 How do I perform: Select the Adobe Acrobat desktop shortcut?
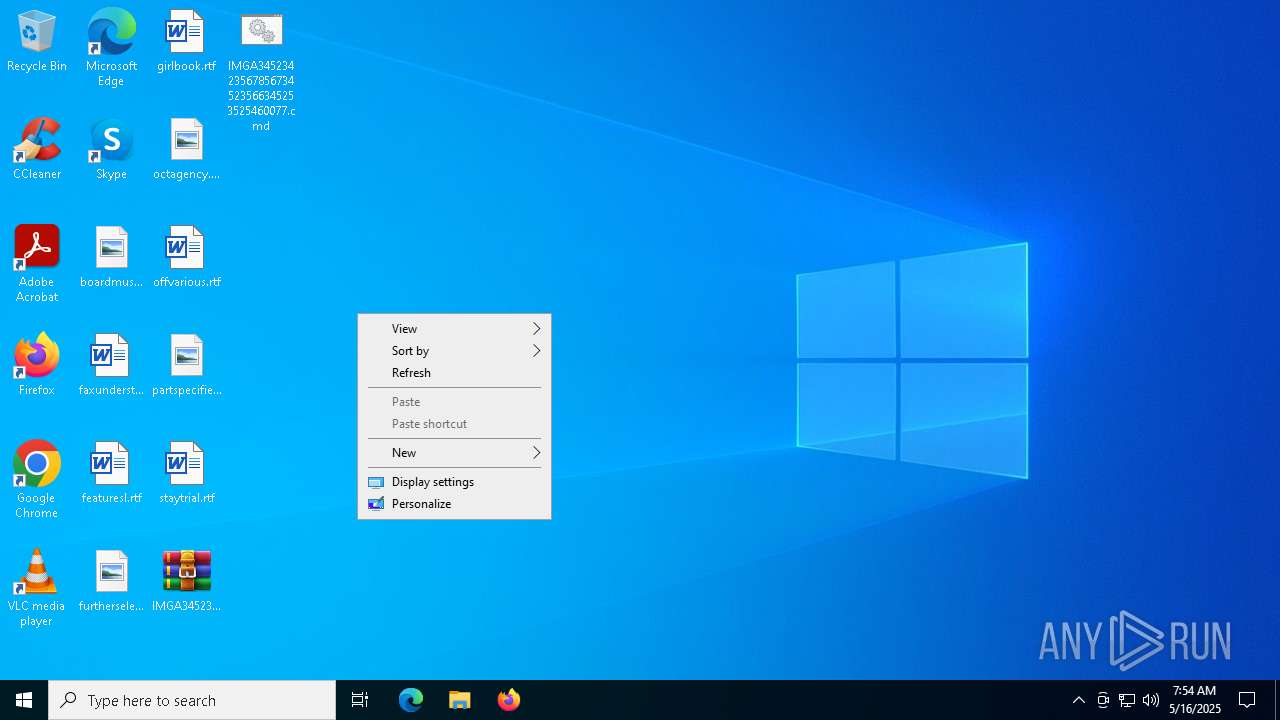click(37, 264)
